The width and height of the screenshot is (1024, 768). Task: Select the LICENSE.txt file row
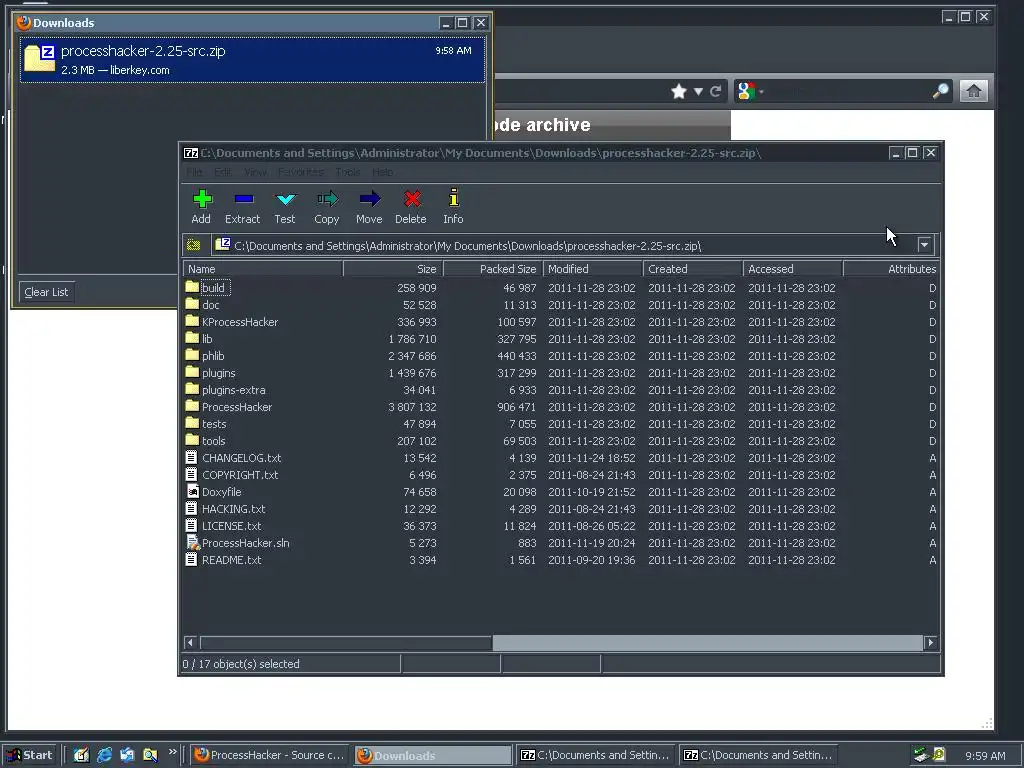[561, 525]
